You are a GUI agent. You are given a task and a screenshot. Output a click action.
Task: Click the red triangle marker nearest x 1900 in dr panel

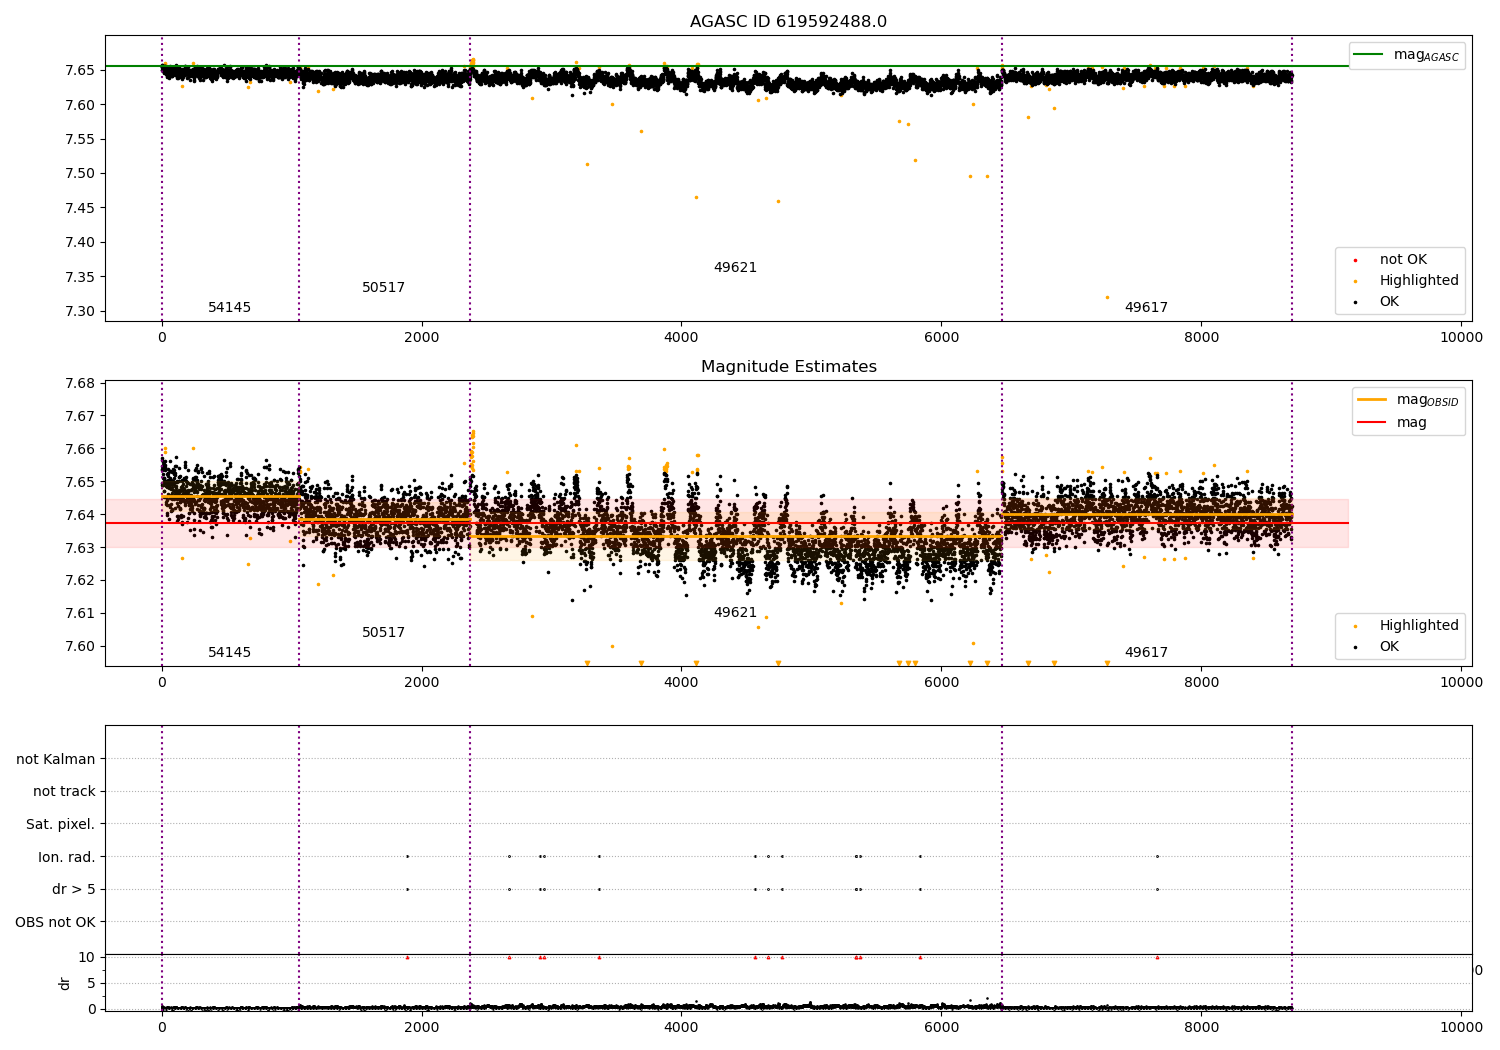[x=407, y=957]
